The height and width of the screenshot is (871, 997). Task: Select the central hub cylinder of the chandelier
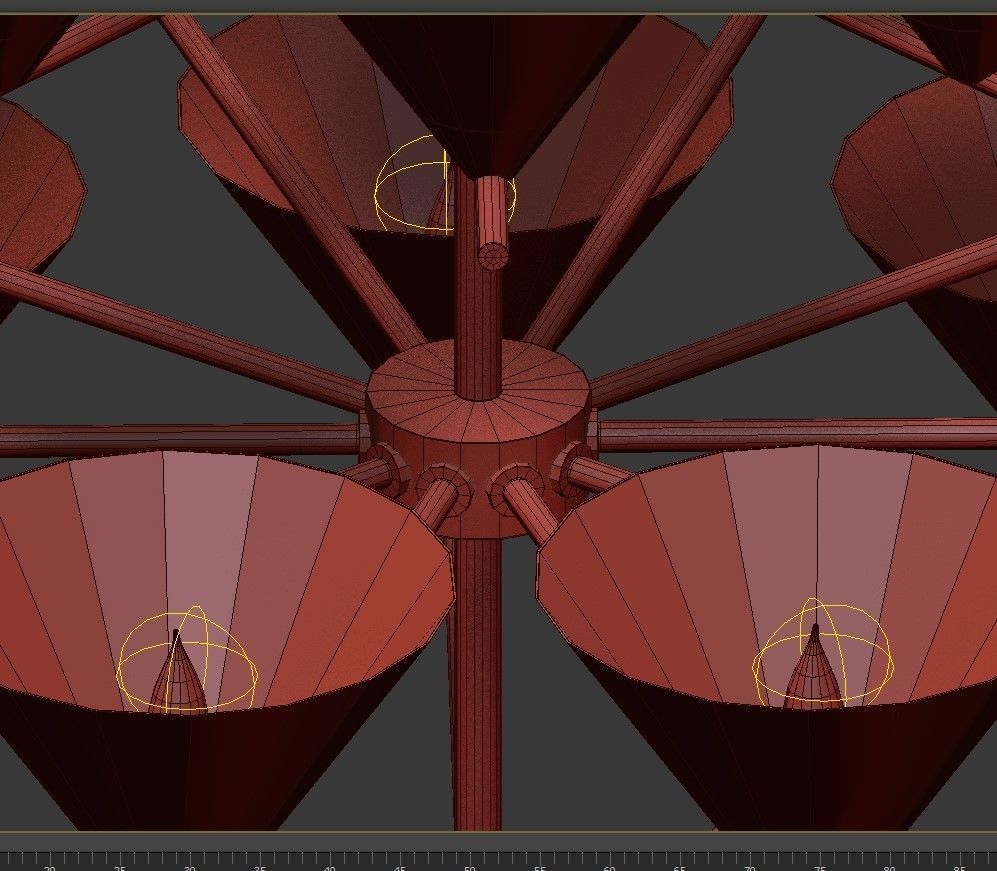[478, 437]
